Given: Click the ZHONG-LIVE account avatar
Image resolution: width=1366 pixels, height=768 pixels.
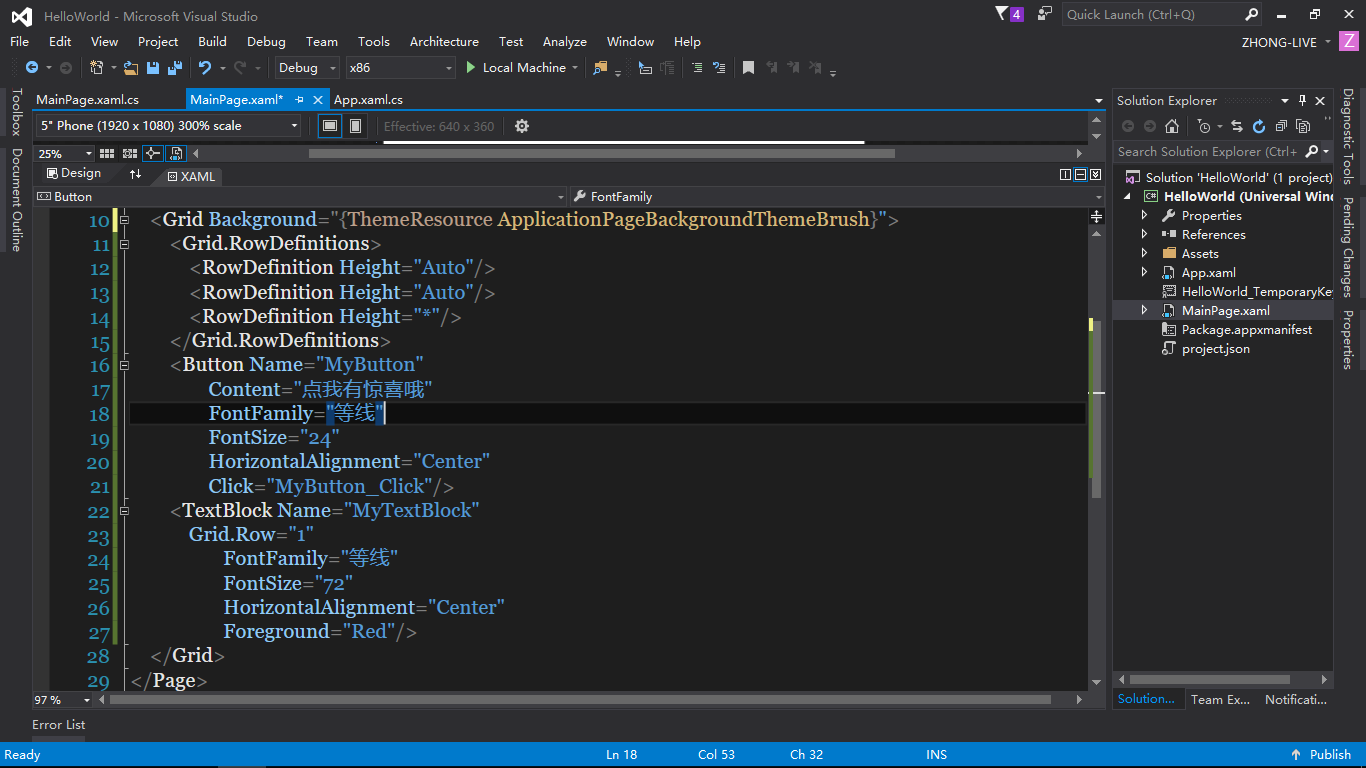Looking at the screenshot, I should coord(1349,41).
